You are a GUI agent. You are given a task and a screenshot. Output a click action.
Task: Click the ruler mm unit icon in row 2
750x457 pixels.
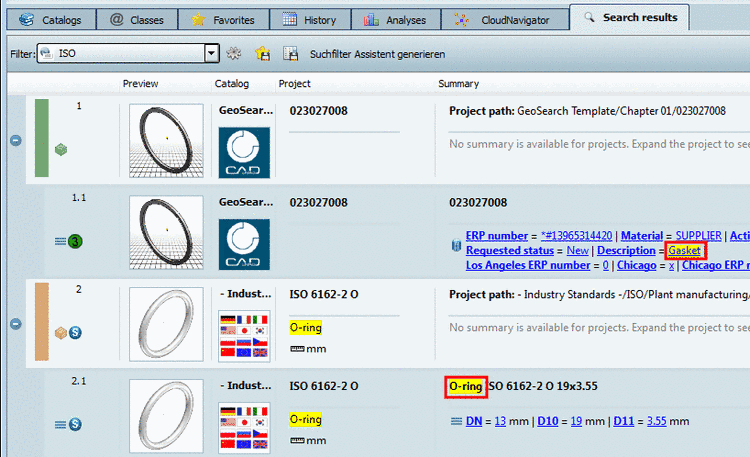[x=297, y=349]
